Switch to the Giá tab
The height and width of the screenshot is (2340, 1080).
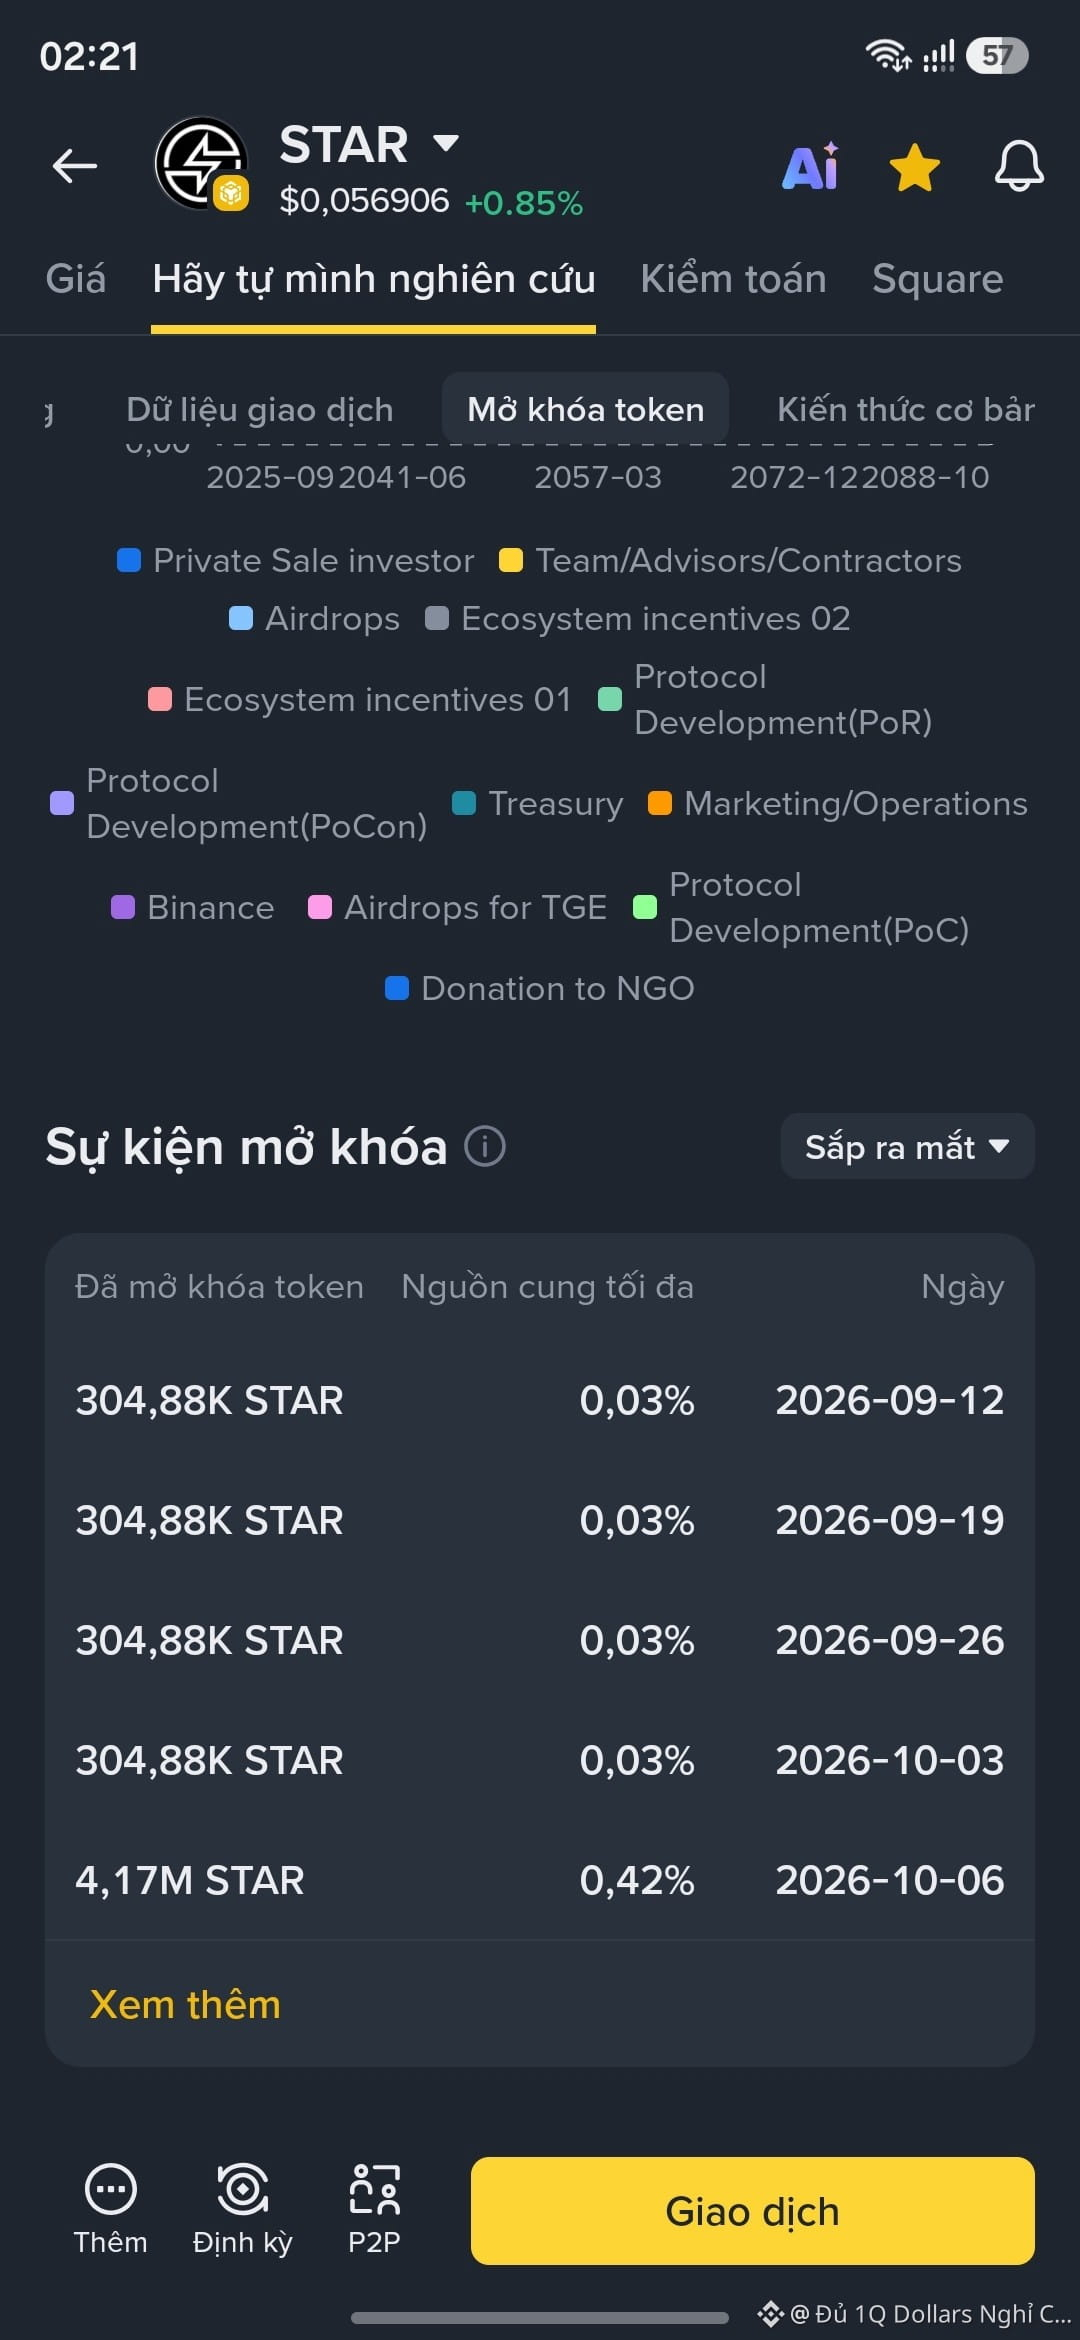pos(75,279)
